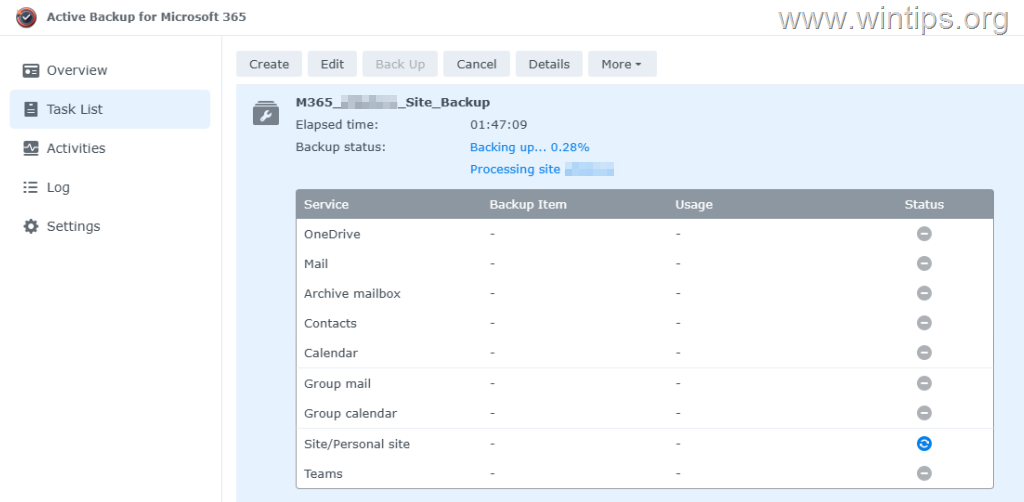Screen dimensions: 1024x502
Task: Cancel the running backup task
Action: [x=476, y=64]
